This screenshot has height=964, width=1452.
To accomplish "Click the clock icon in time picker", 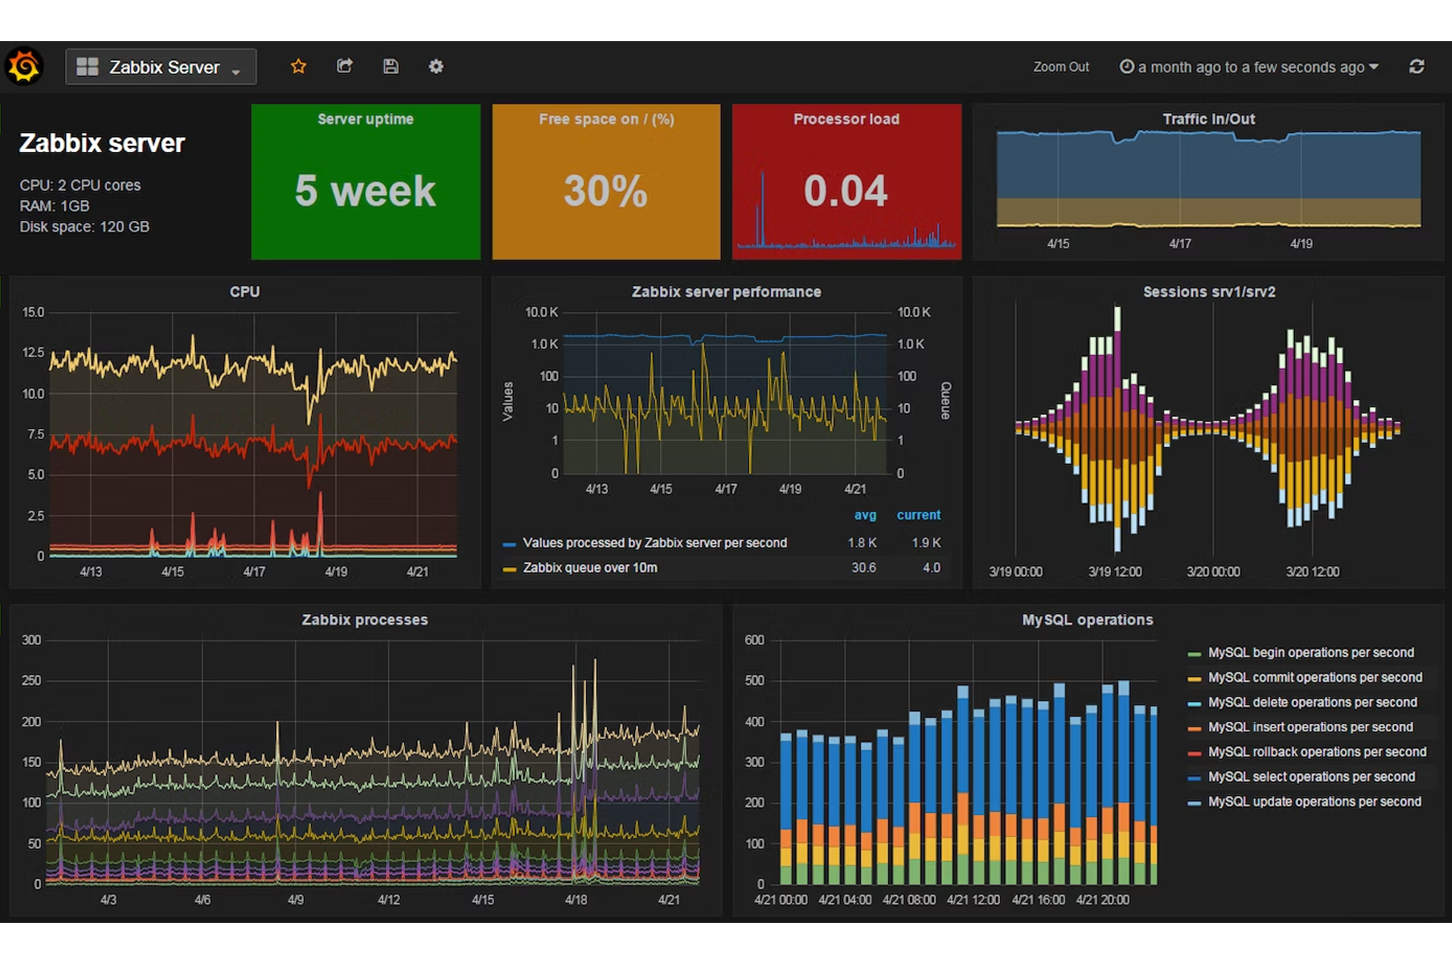I will click(1127, 67).
